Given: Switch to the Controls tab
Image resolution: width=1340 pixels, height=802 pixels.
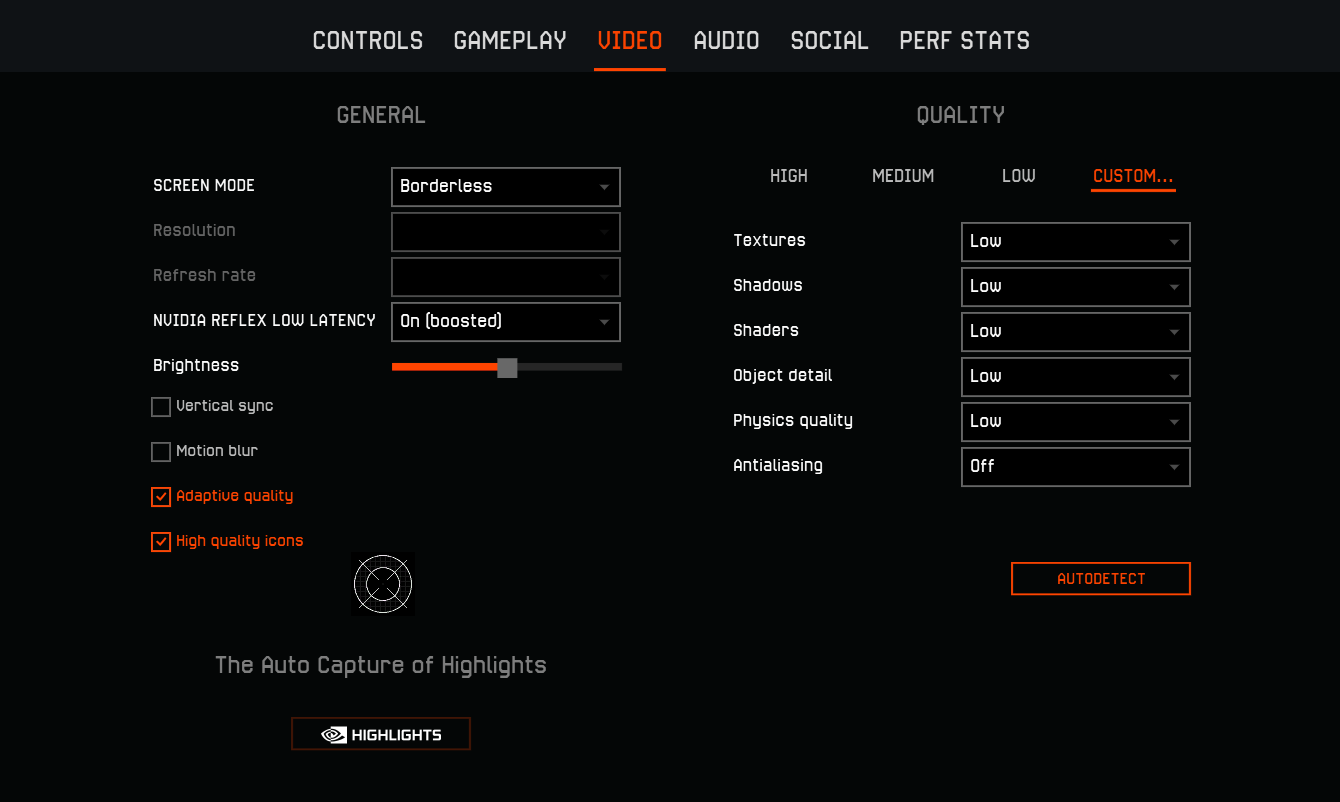Looking at the screenshot, I should pos(368,41).
